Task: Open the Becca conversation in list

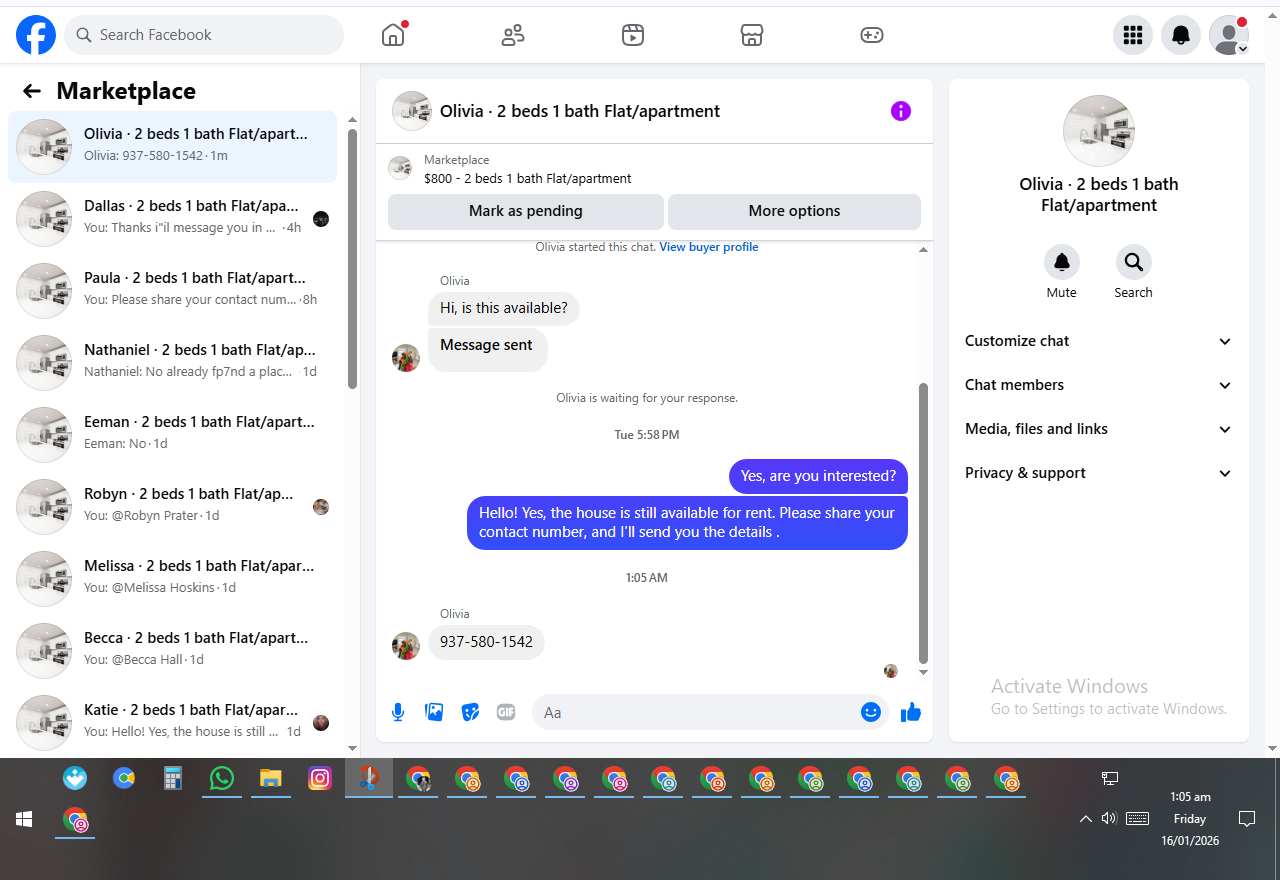Action: coord(172,651)
